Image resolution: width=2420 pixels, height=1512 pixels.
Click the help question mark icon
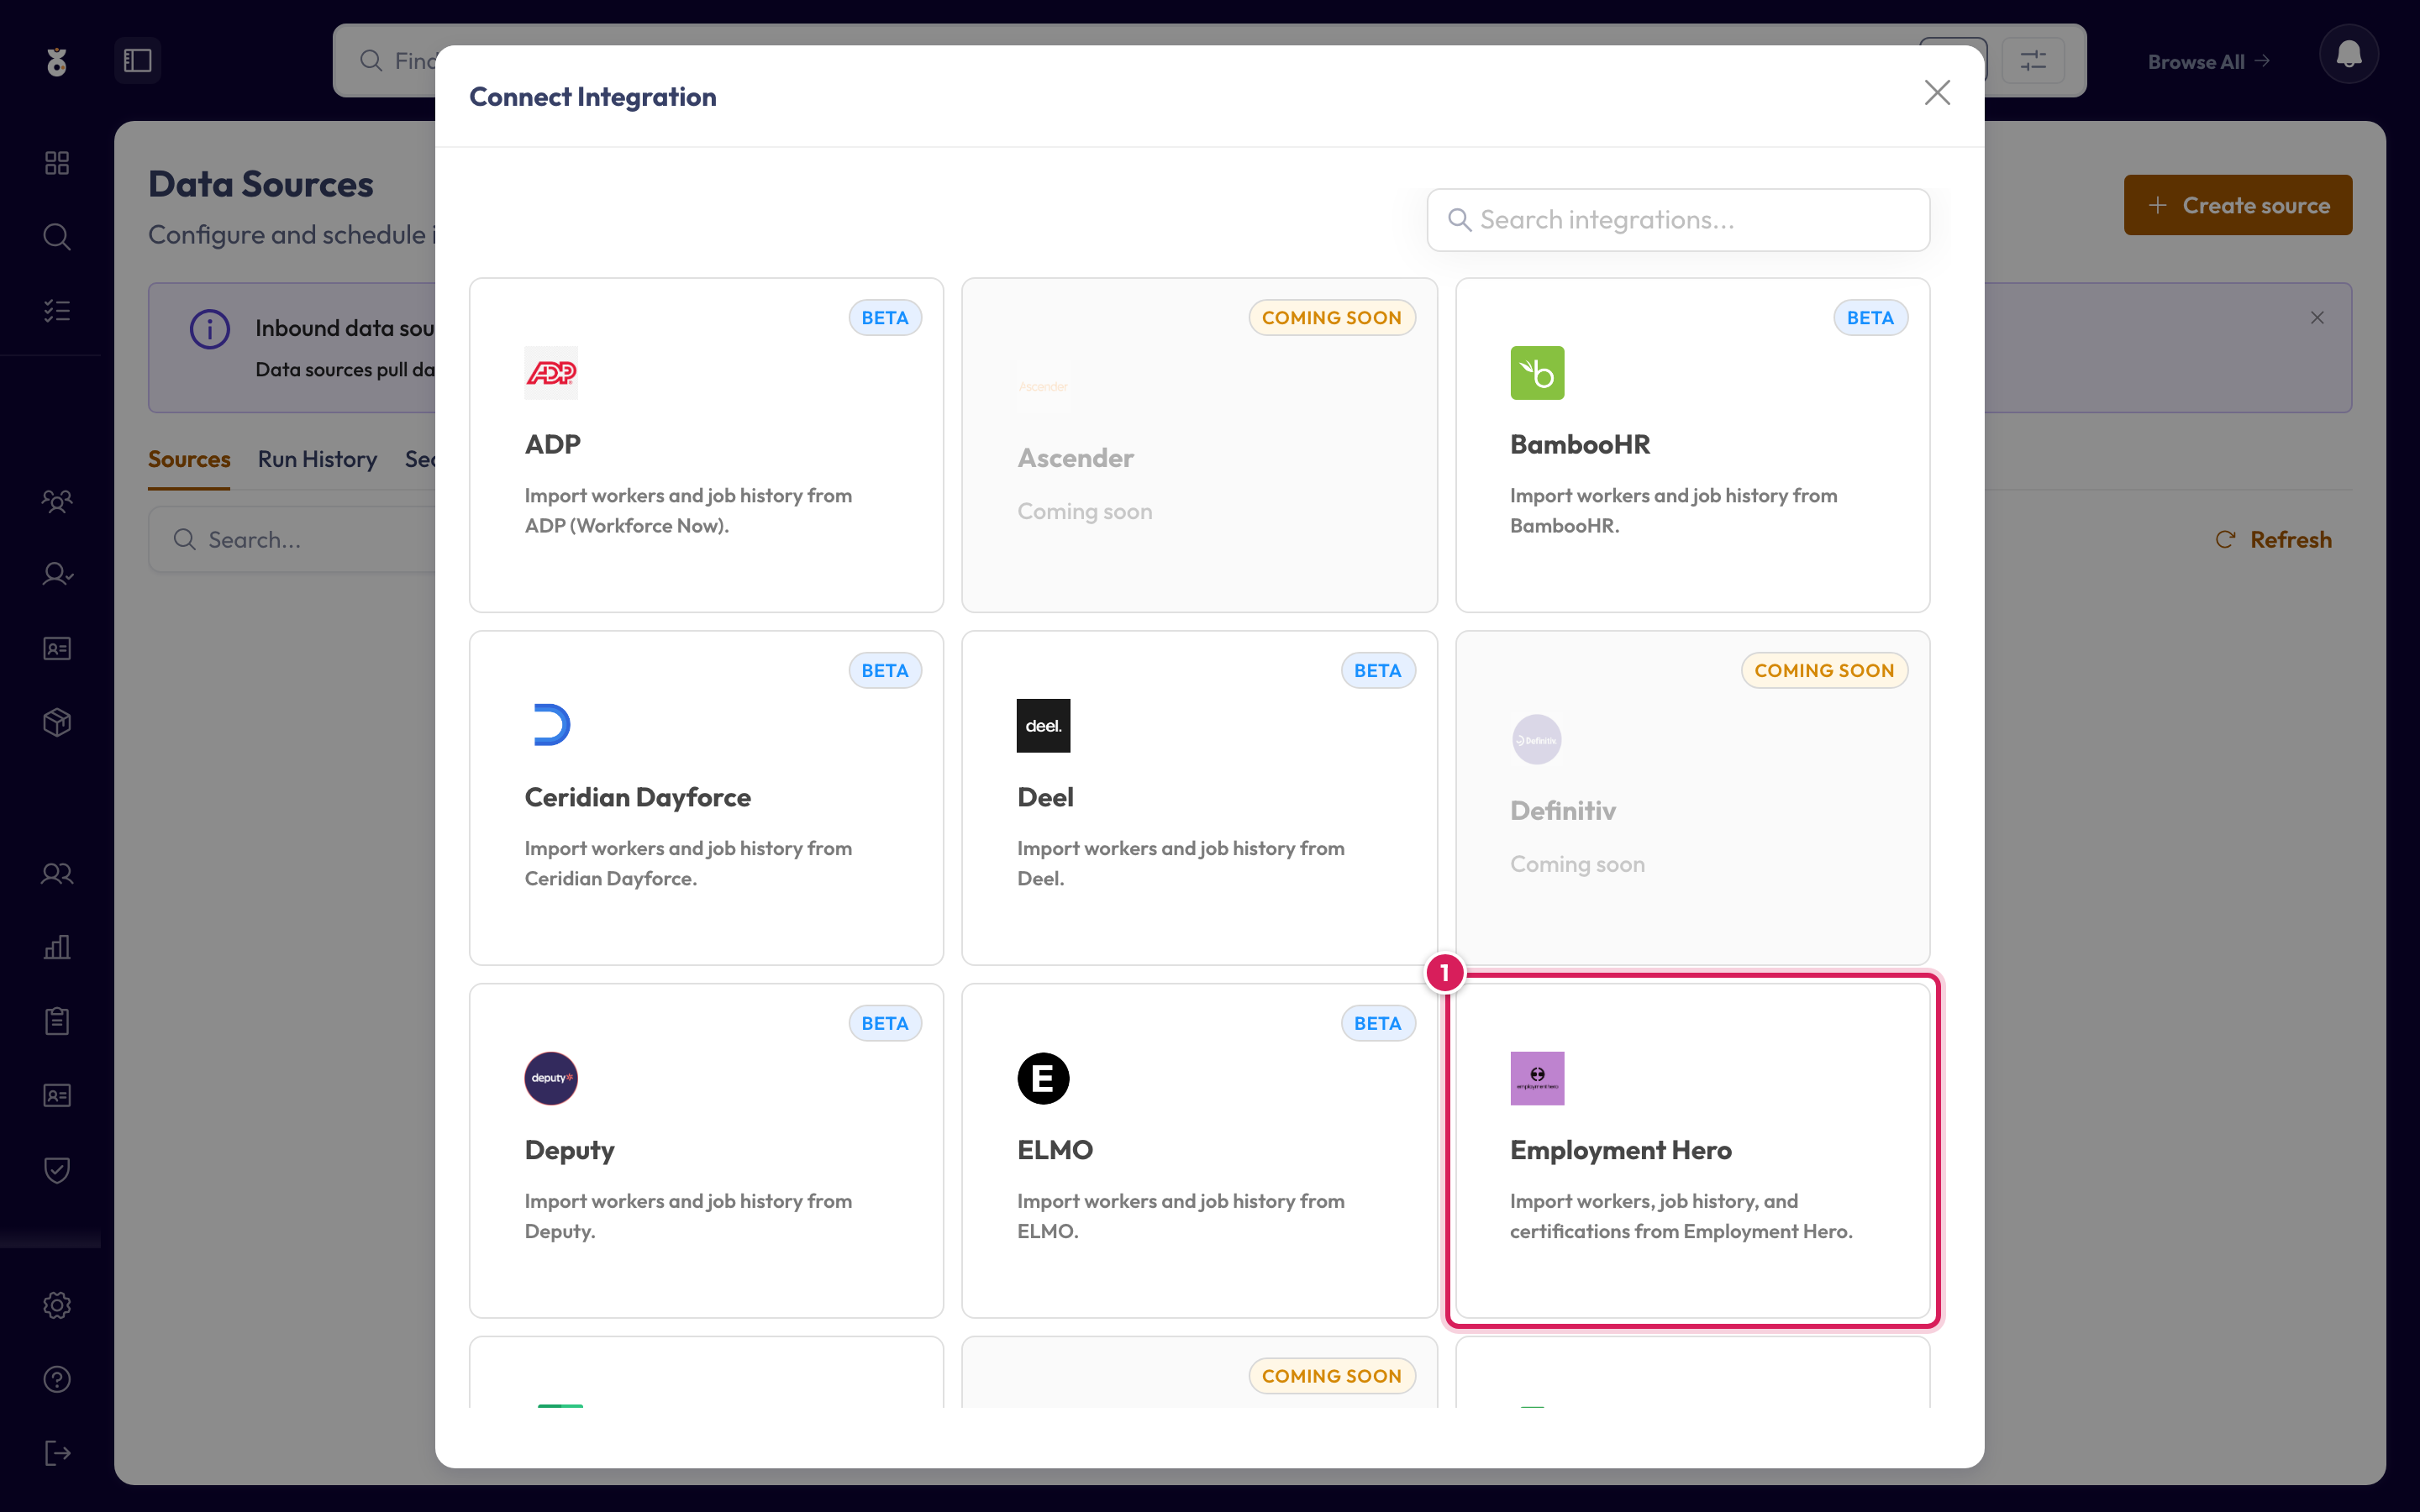point(57,1379)
